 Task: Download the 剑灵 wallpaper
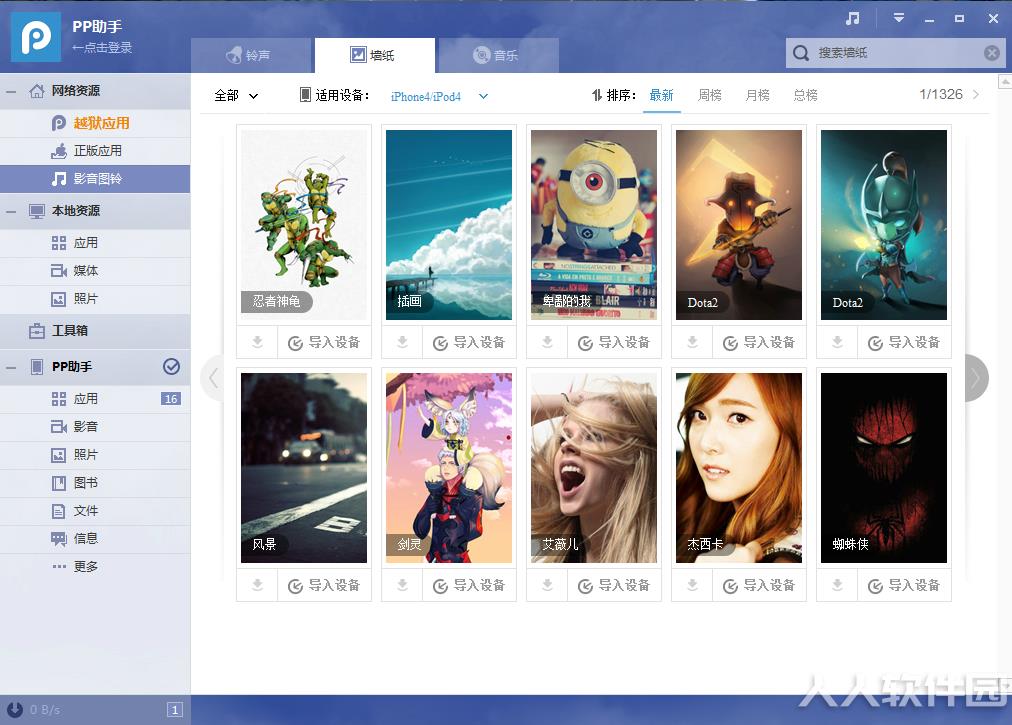(x=402, y=586)
